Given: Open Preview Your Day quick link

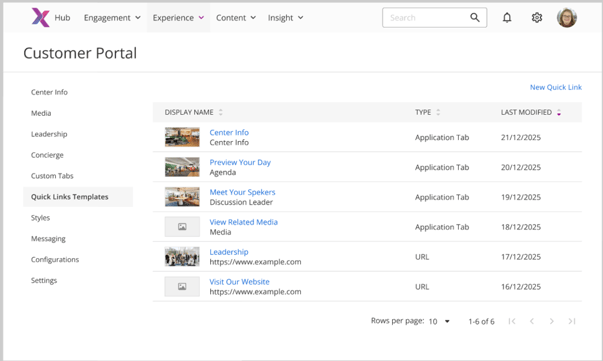Looking at the screenshot, I should pyautogui.click(x=240, y=162).
